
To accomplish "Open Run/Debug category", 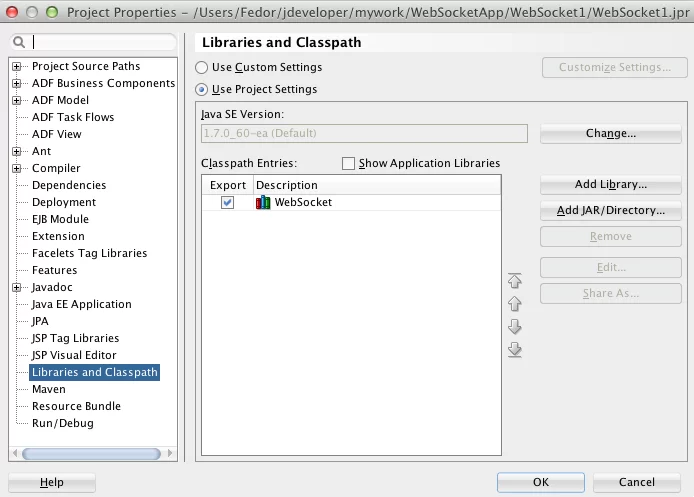I will tap(62, 424).
